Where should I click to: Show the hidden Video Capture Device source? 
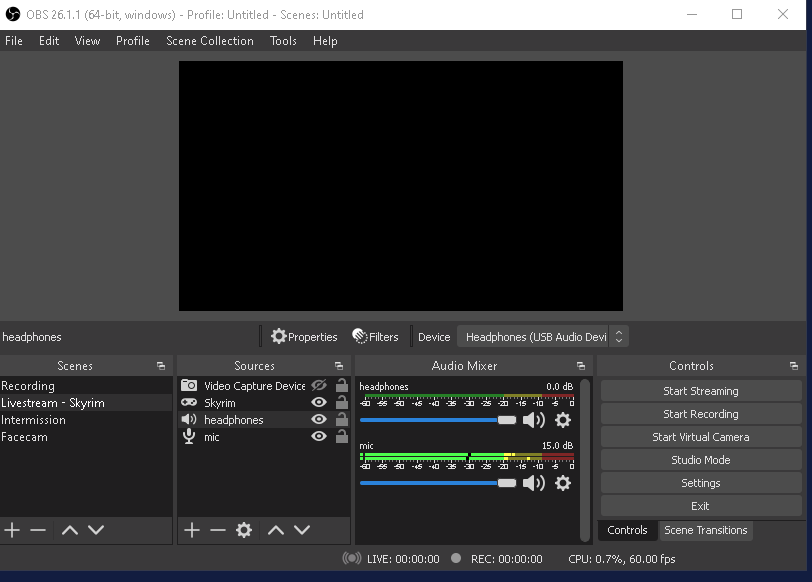point(319,385)
